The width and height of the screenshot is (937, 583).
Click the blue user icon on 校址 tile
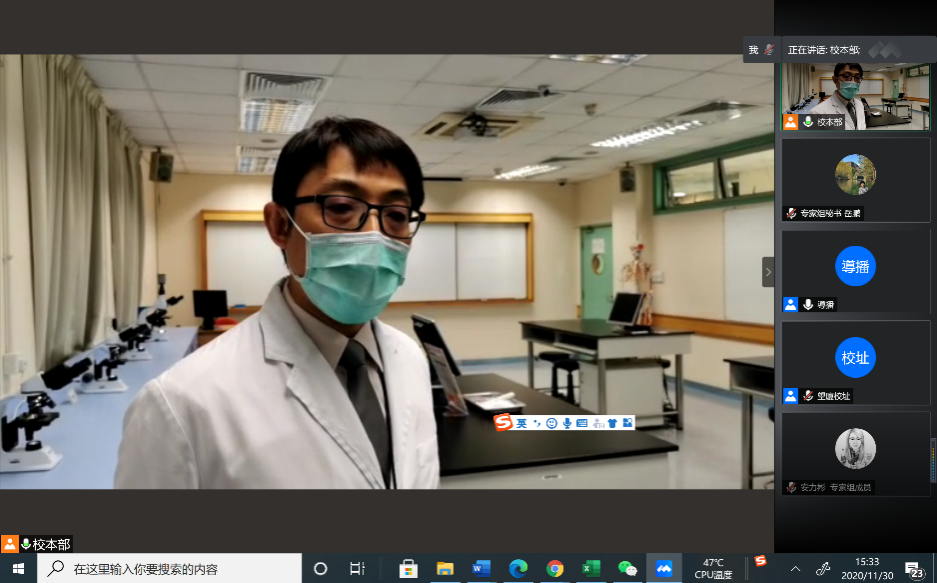pyautogui.click(x=790, y=396)
